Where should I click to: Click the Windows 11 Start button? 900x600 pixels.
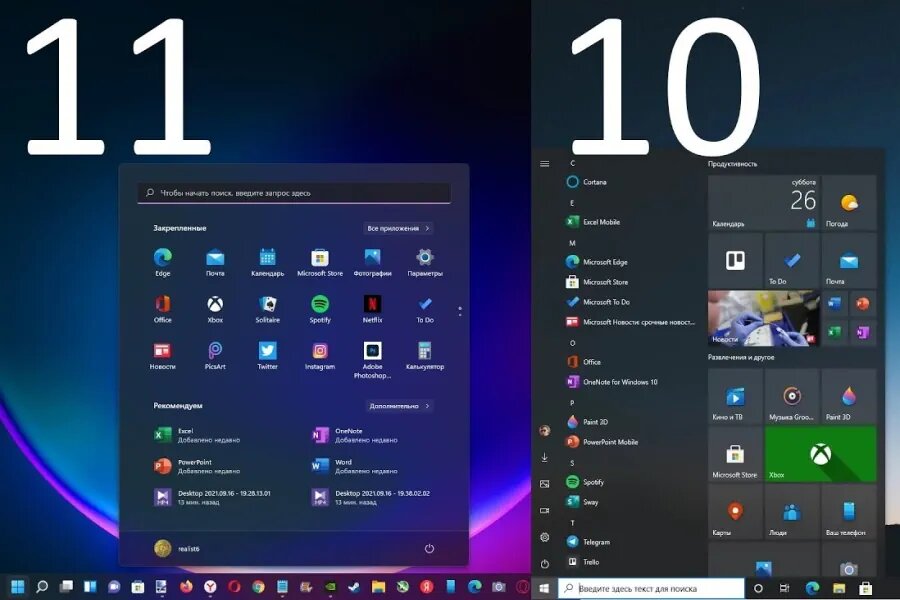[18, 587]
